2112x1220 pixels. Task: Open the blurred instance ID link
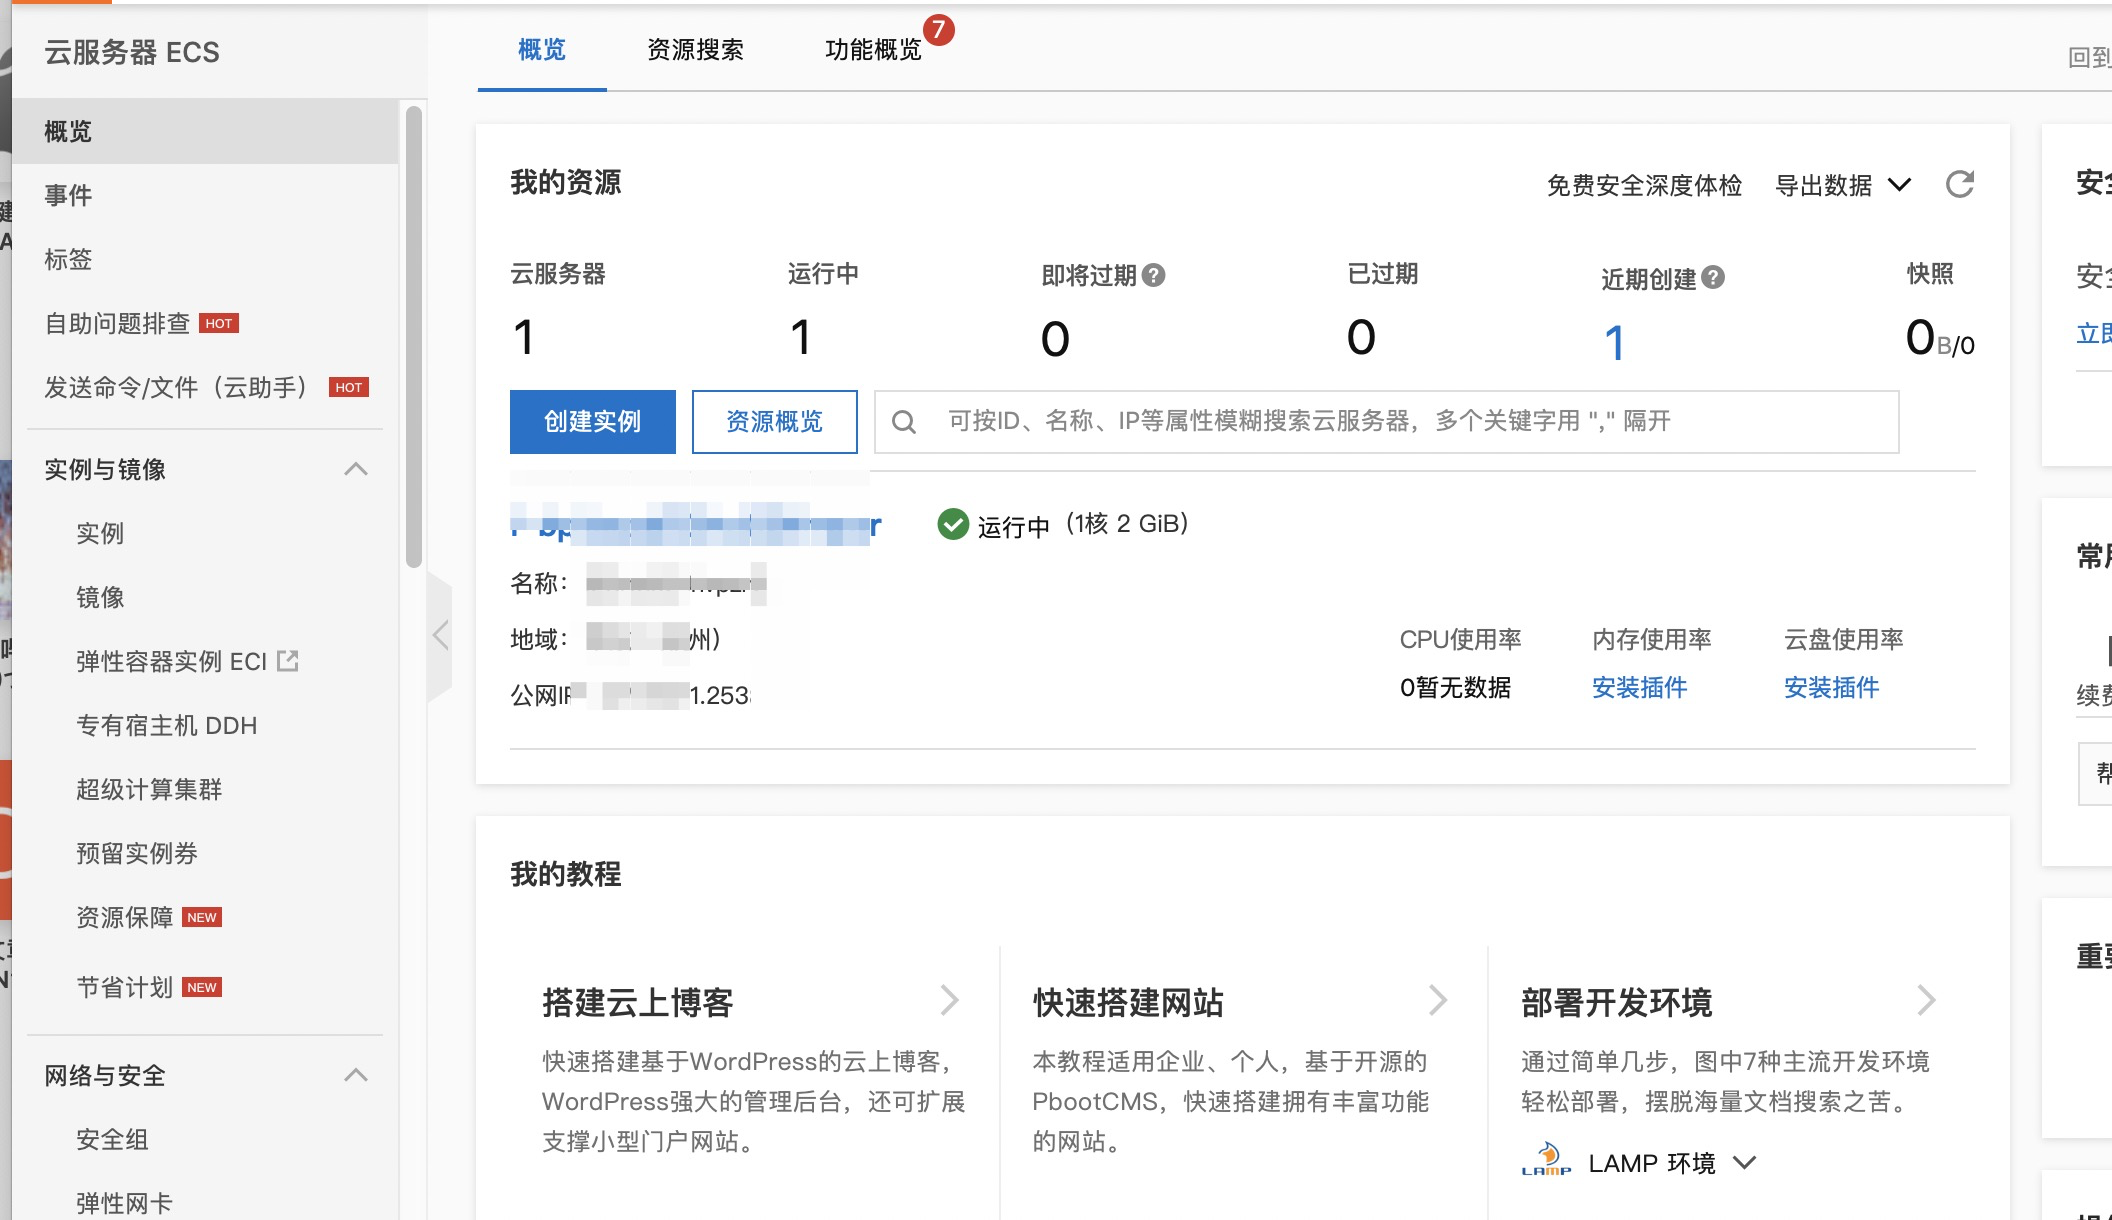click(x=696, y=524)
